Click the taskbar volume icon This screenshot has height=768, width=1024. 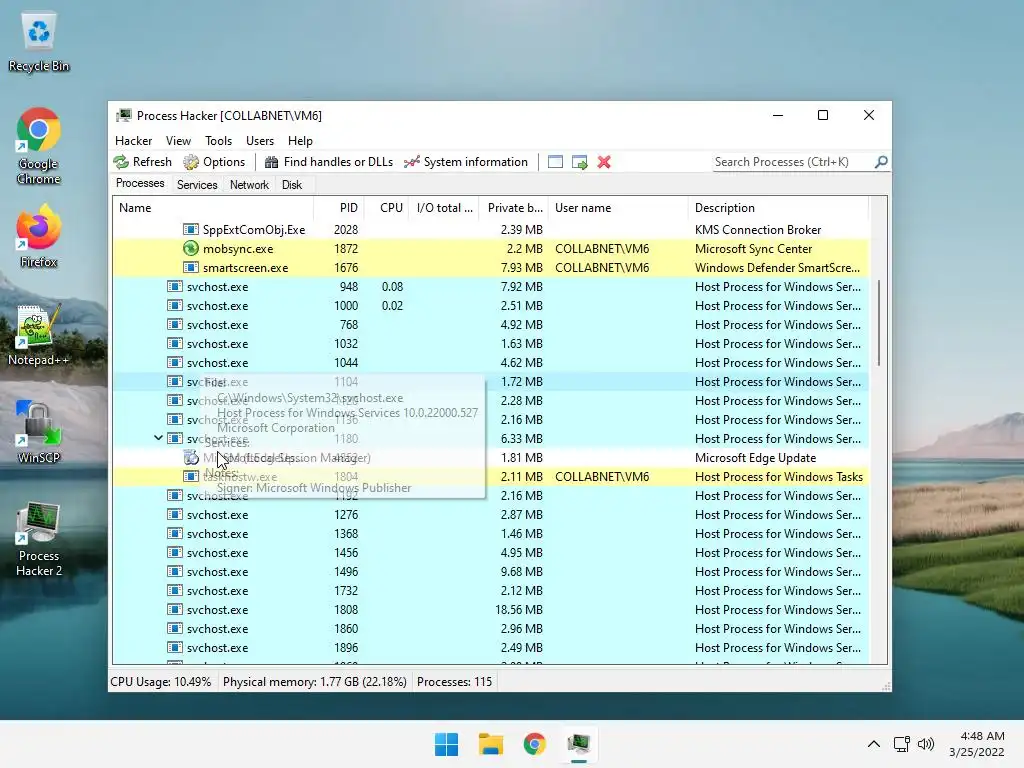(926, 744)
